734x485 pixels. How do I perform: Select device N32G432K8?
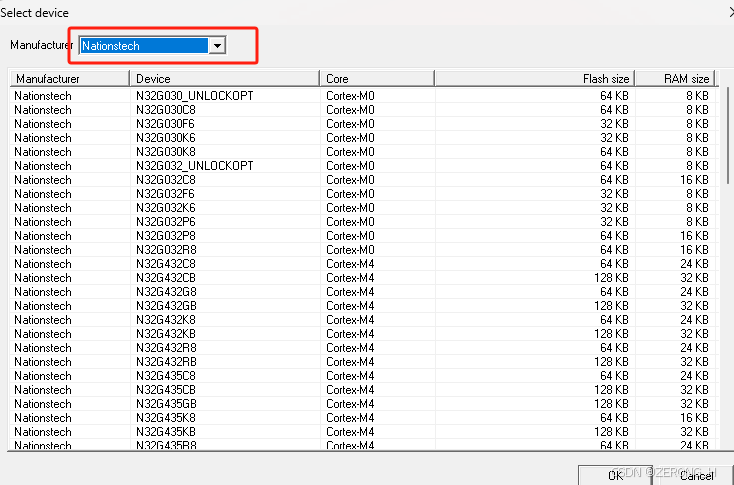(166, 320)
